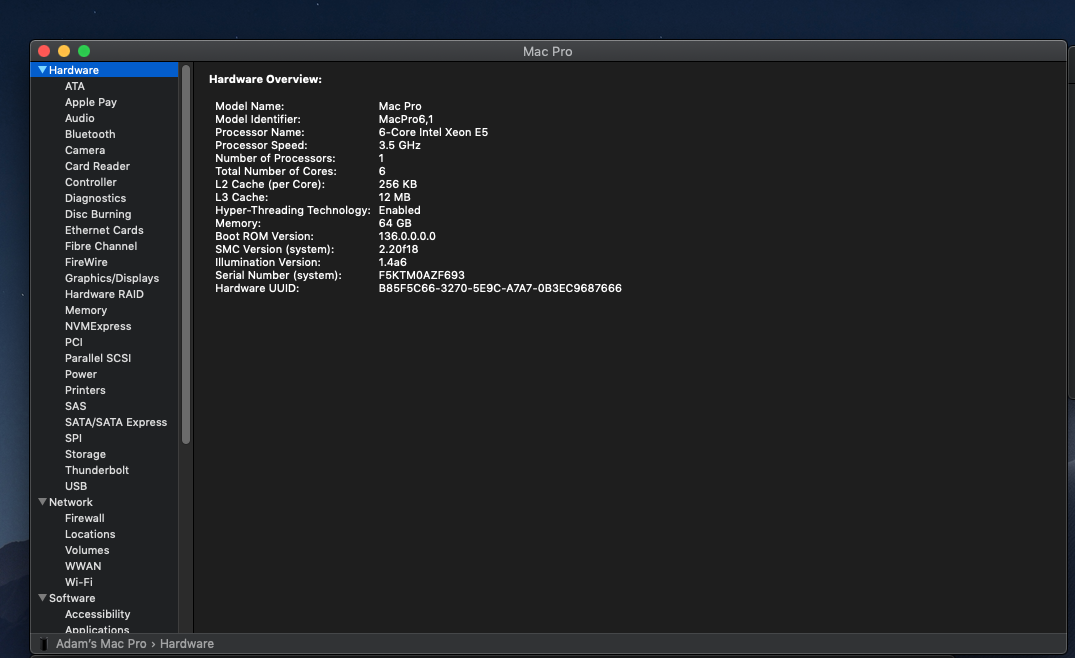The height and width of the screenshot is (658, 1075).
Task: Click the MacPro6,1 model identifier value
Action: (406, 119)
